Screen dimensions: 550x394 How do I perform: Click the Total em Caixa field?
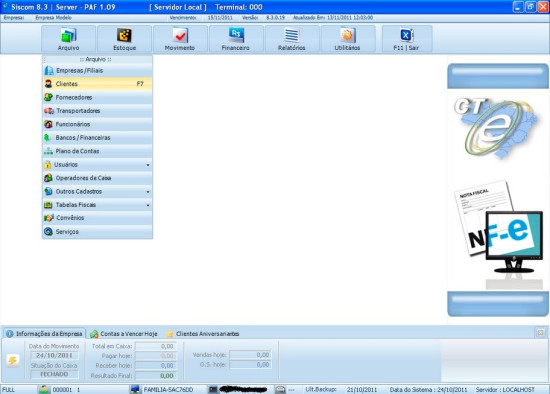(156, 346)
